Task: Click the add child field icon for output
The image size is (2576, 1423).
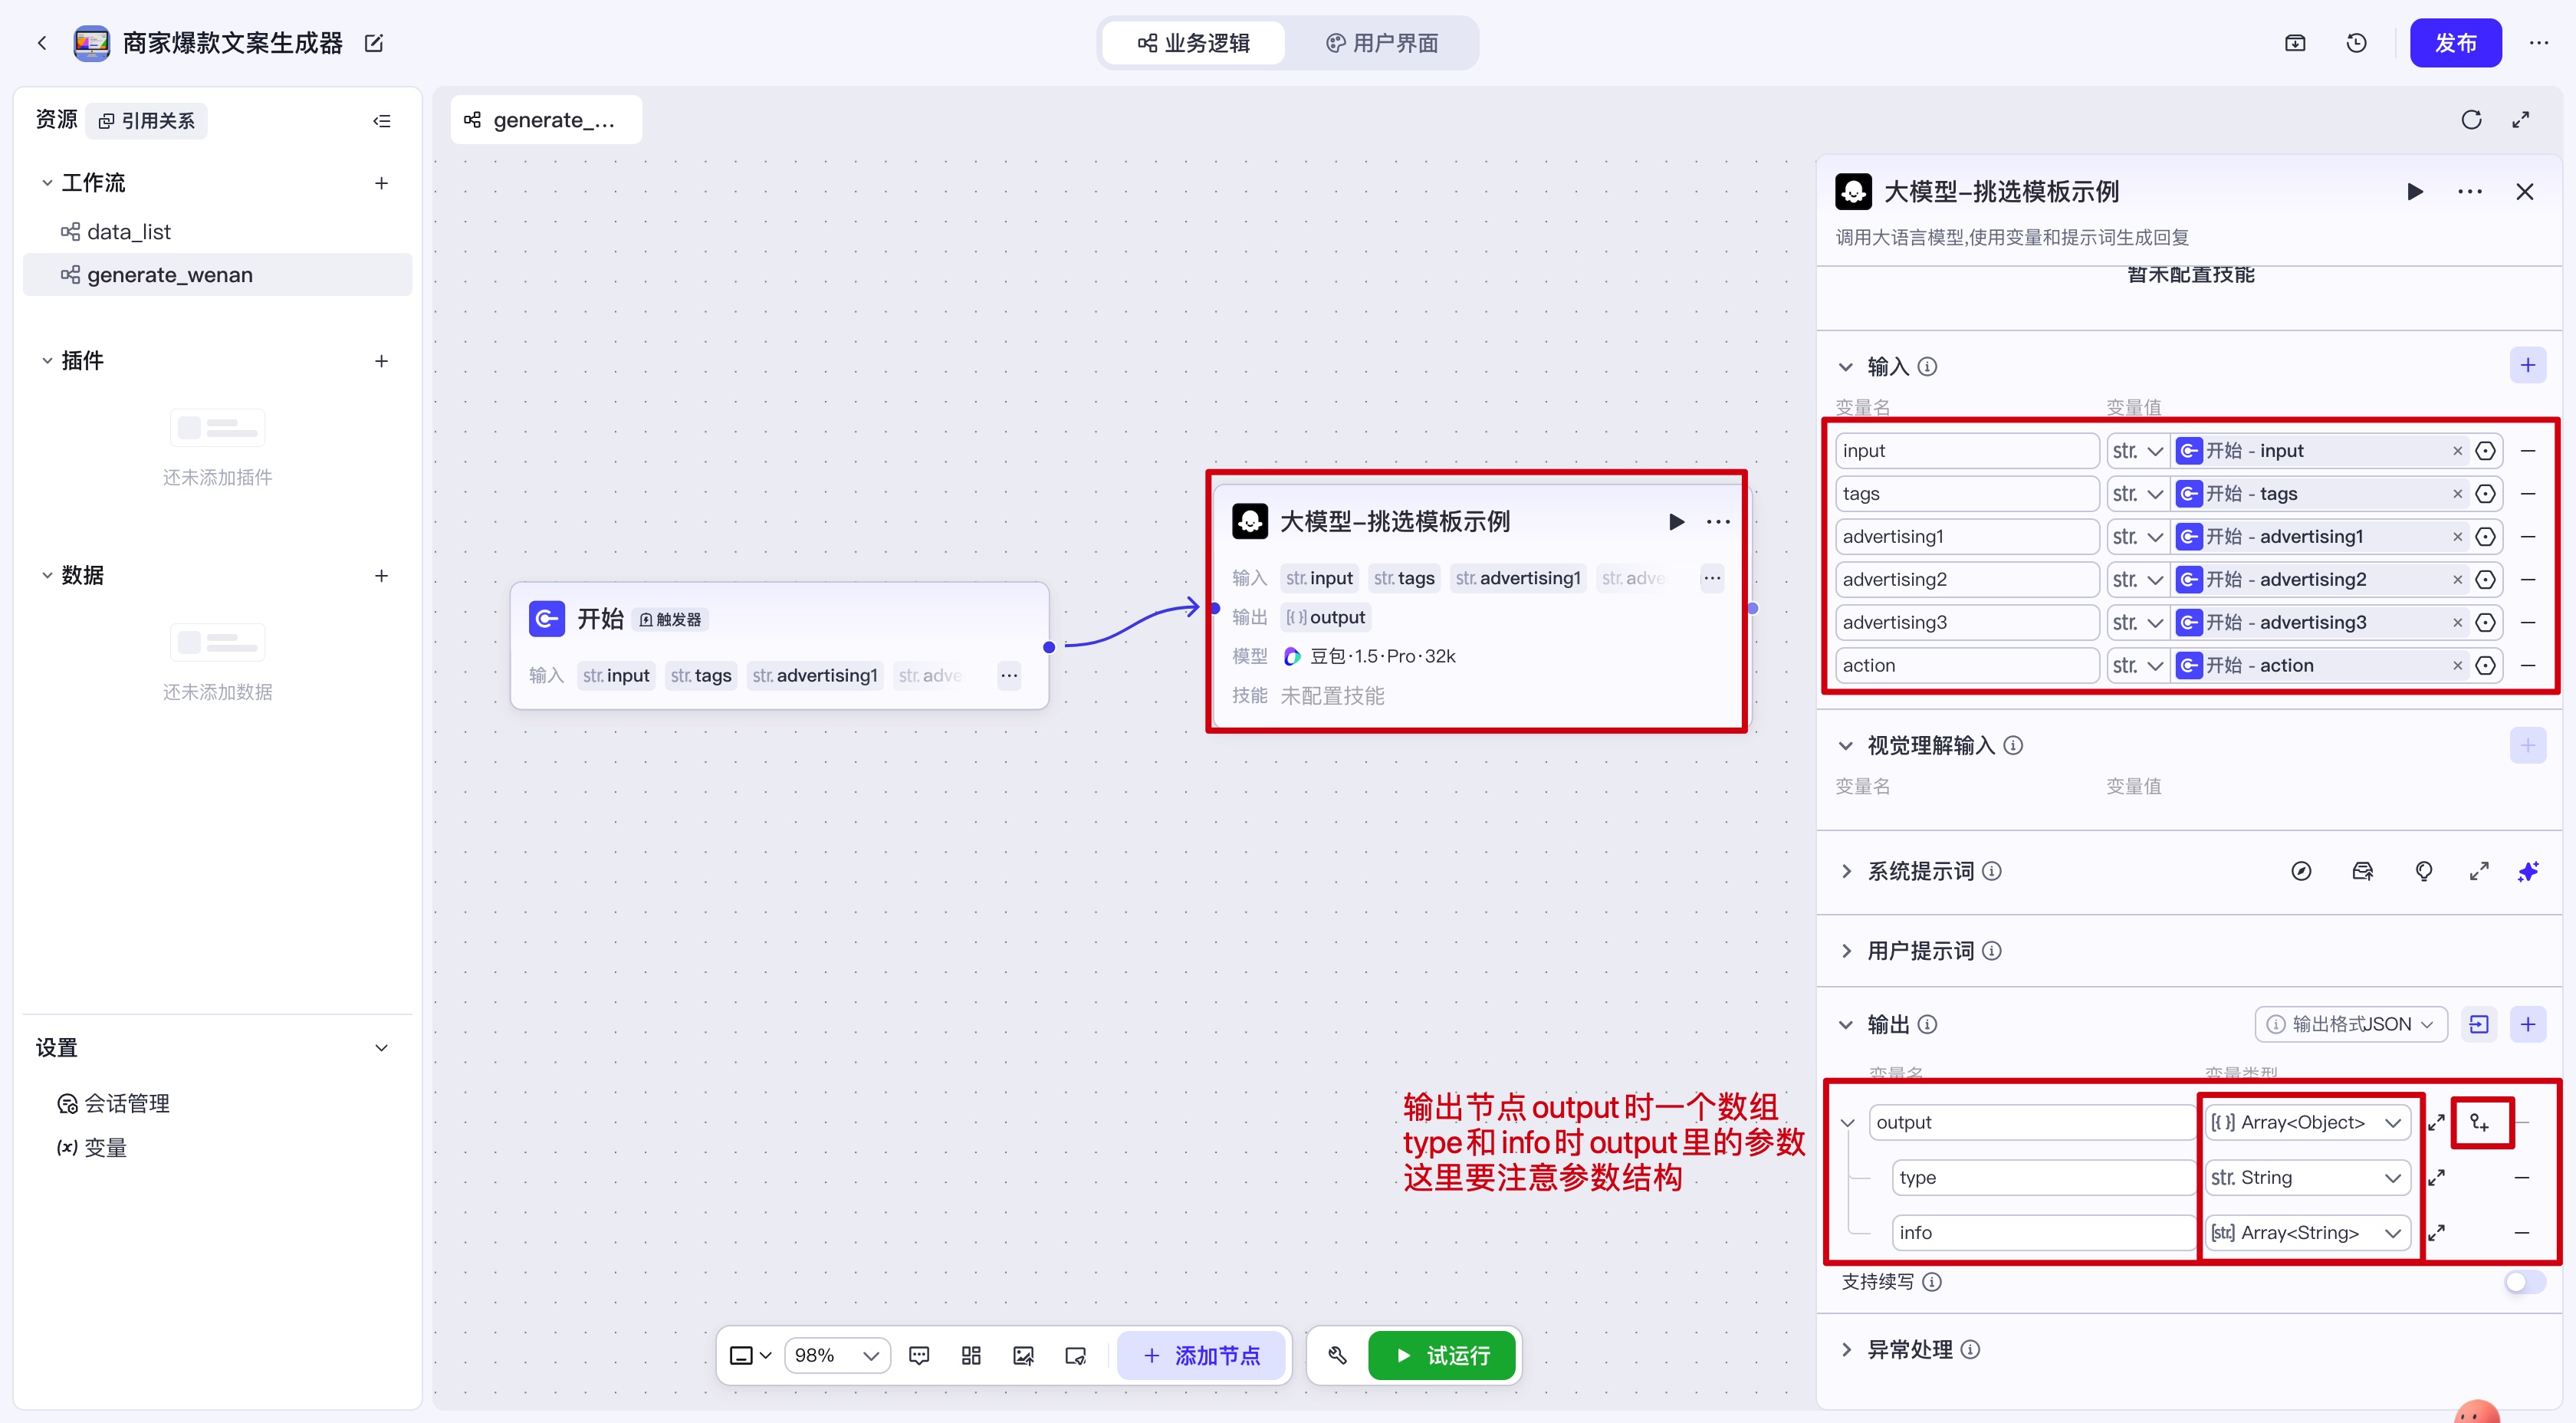Action: click(x=2480, y=1122)
